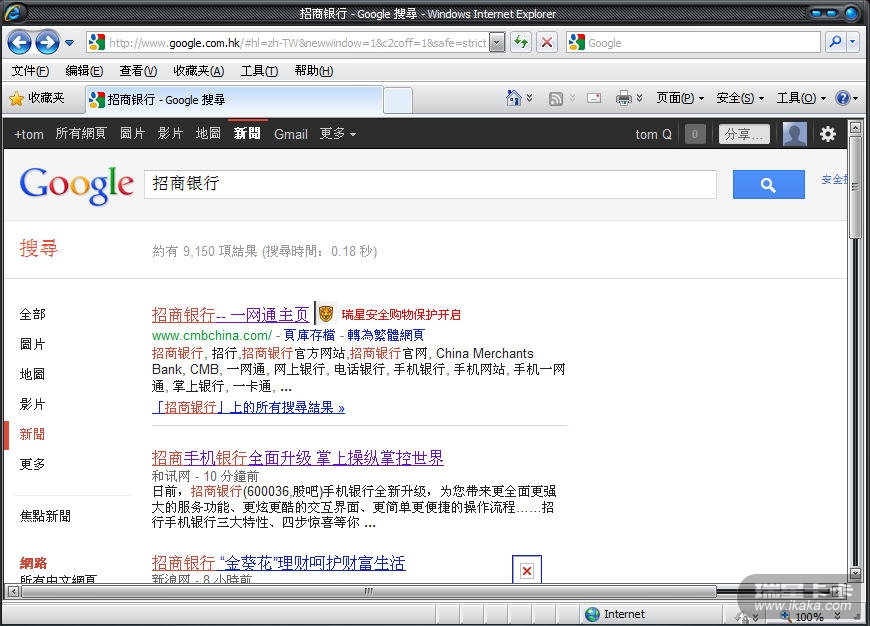870x626 pixels.
Task: Click the browser Back arrow button
Action: (19, 42)
